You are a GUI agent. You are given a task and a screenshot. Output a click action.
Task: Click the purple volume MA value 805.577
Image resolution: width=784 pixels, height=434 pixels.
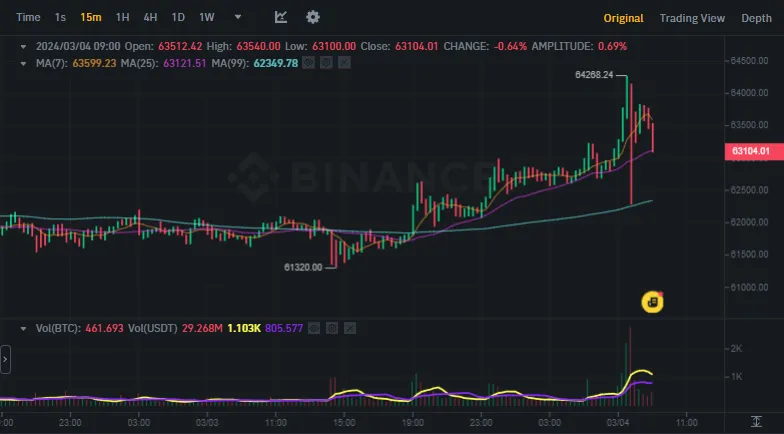coord(284,328)
